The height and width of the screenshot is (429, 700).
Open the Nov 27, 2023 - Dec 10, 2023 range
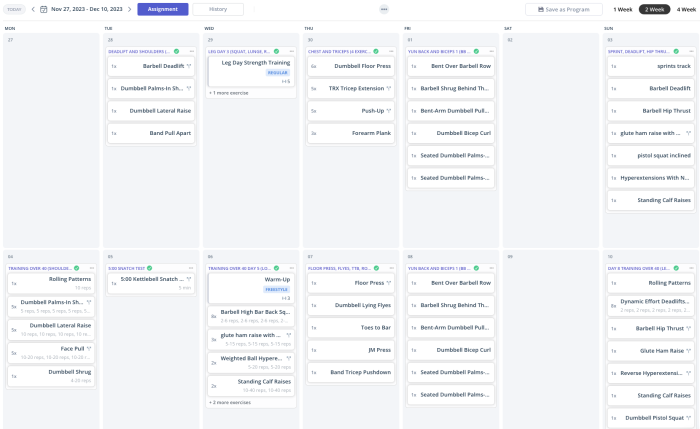click(87, 9)
